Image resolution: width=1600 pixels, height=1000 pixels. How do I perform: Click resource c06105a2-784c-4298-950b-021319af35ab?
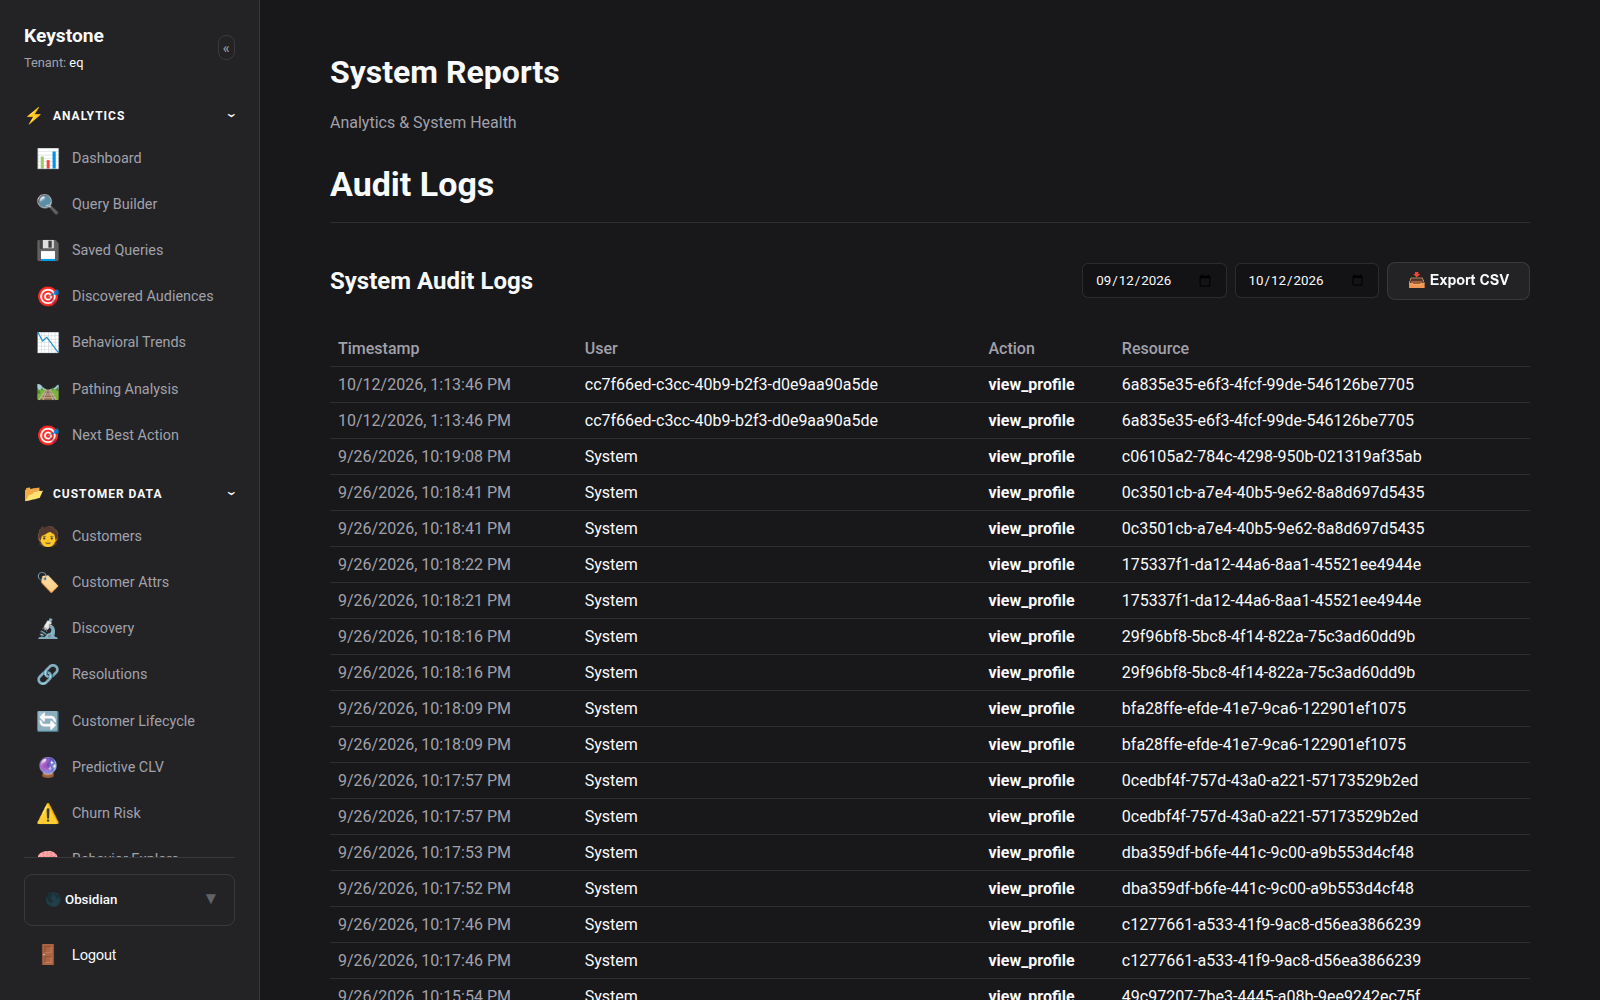pos(1271,456)
